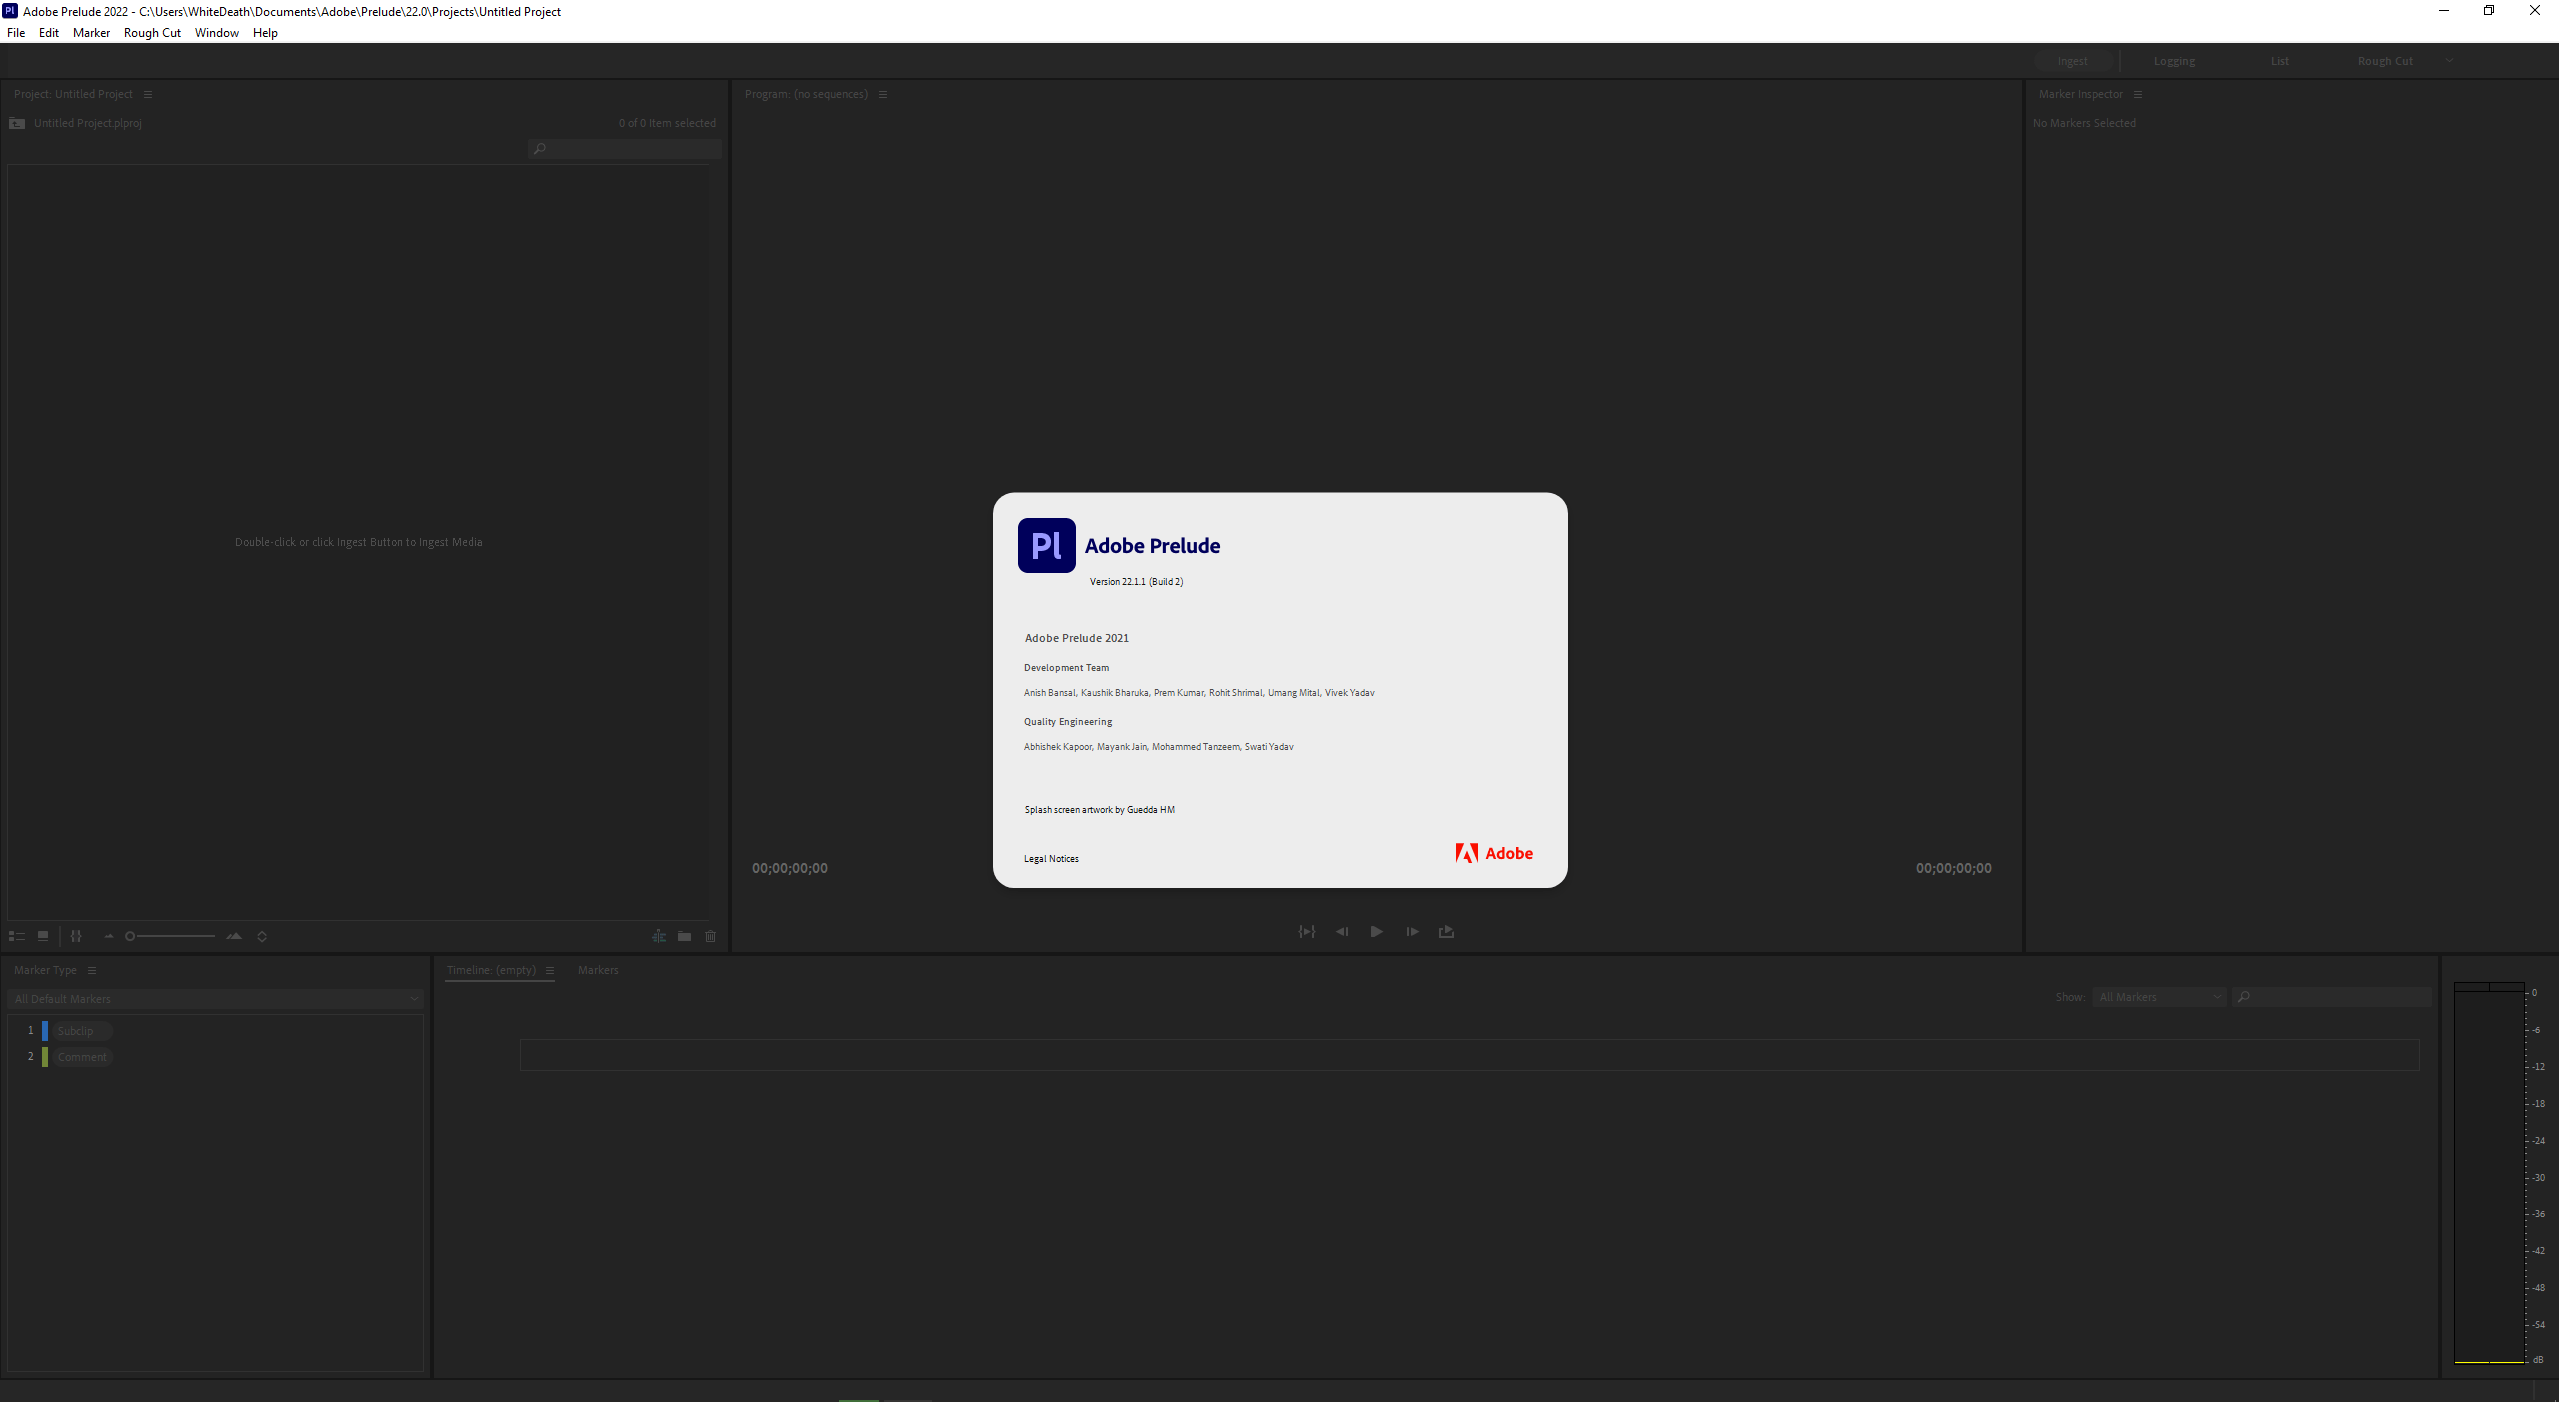Create a new bin with folder icon

tap(684, 936)
